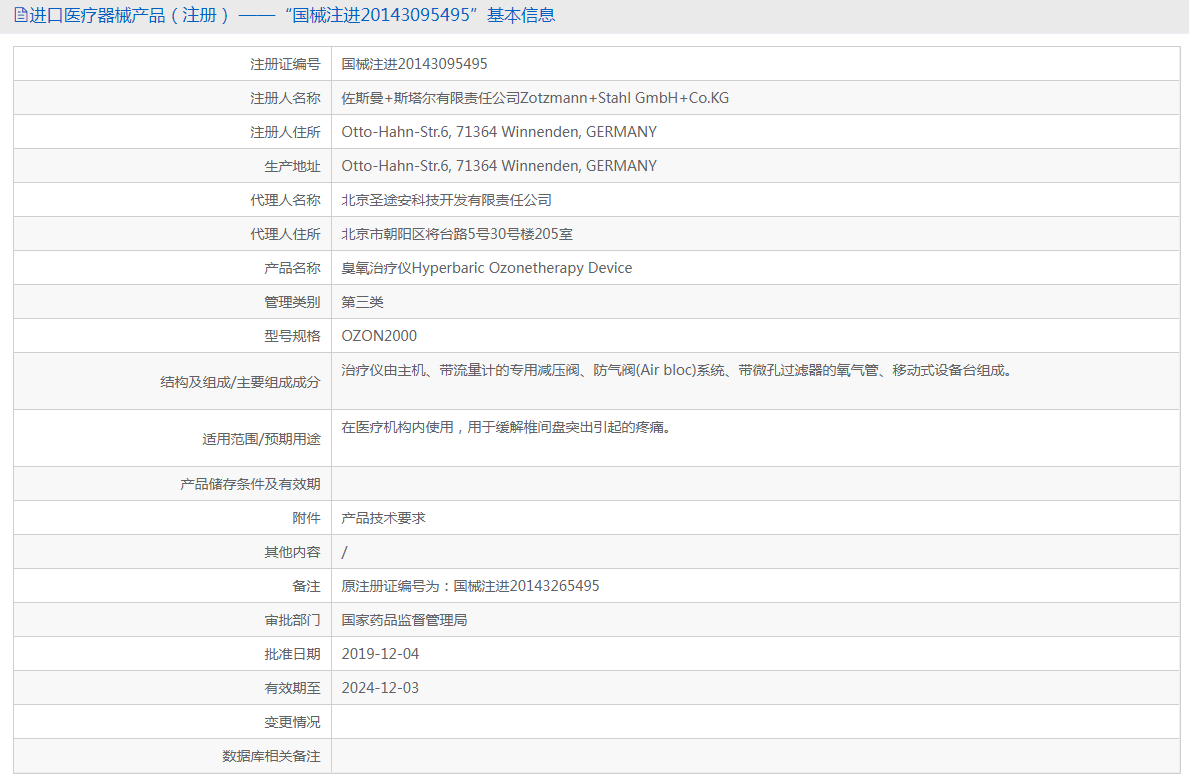Click the 管理类别 value 第三类
Viewport: 1189px width, 781px height.
tap(362, 301)
